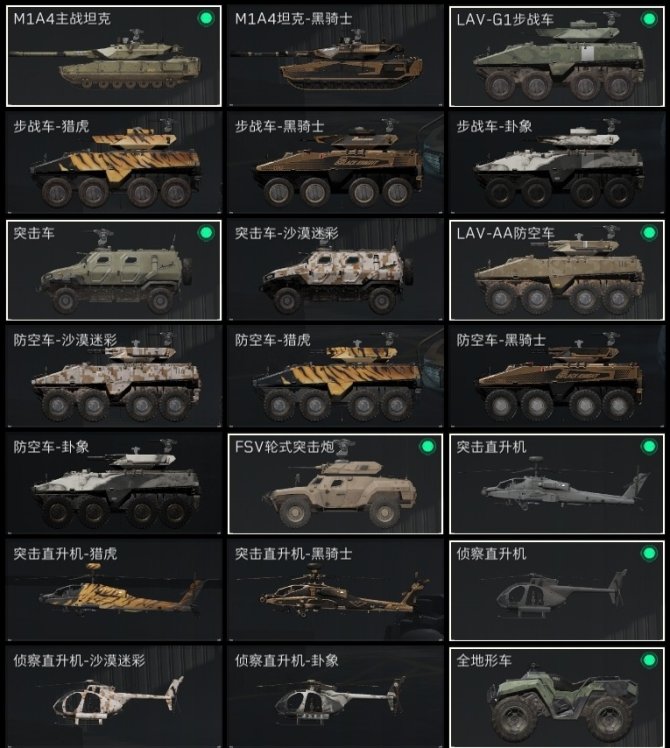Select the 全地形车 ATV vehicle card
The image size is (670, 748).
(x=557, y=697)
